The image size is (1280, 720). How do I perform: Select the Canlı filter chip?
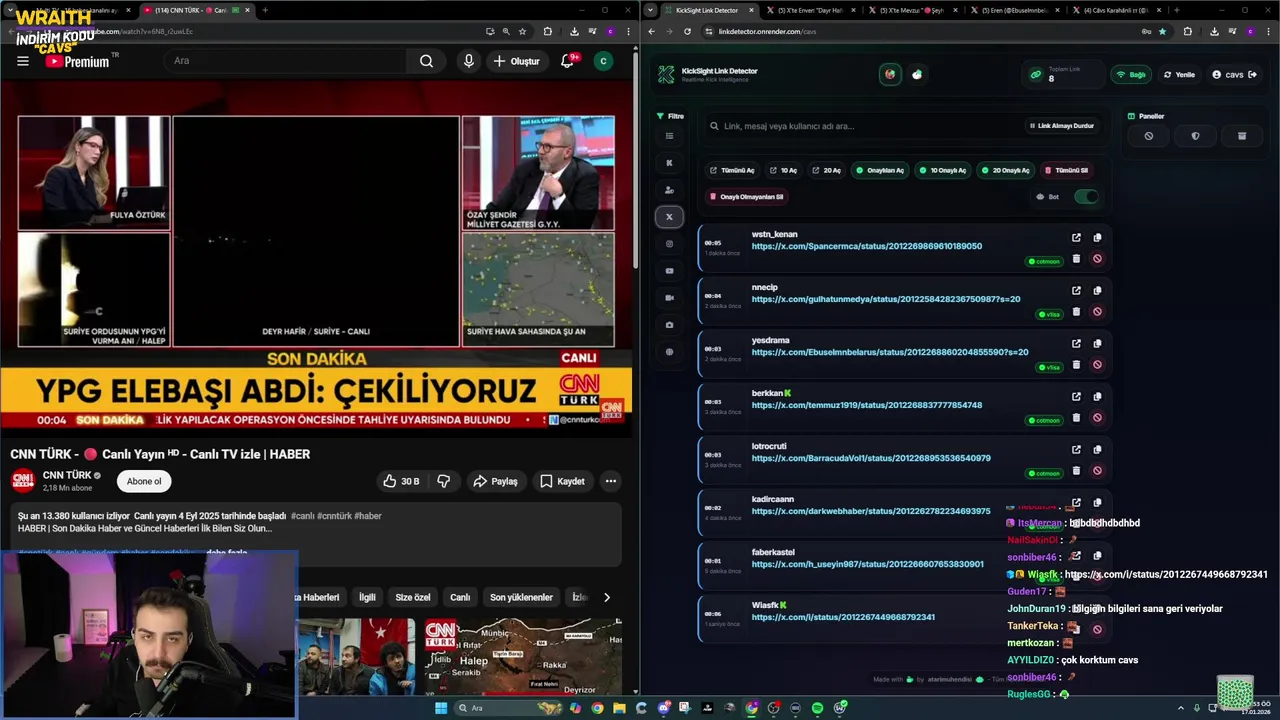pos(460,597)
